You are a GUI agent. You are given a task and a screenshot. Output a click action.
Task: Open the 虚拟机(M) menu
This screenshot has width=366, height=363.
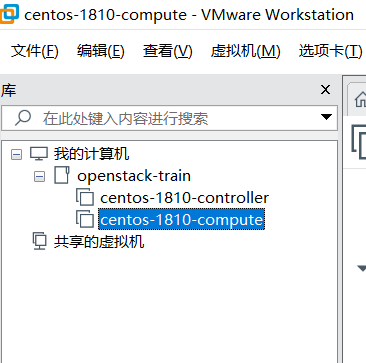pyautogui.click(x=245, y=51)
